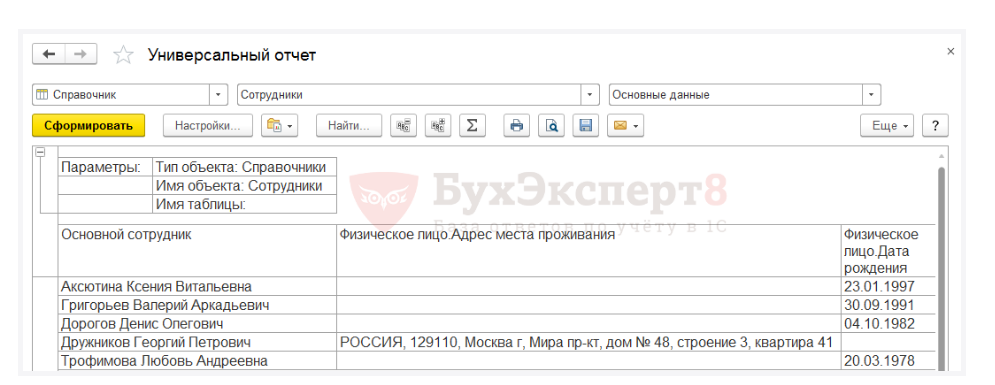
Task: Click the Сформировать button
Action: (x=88, y=126)
